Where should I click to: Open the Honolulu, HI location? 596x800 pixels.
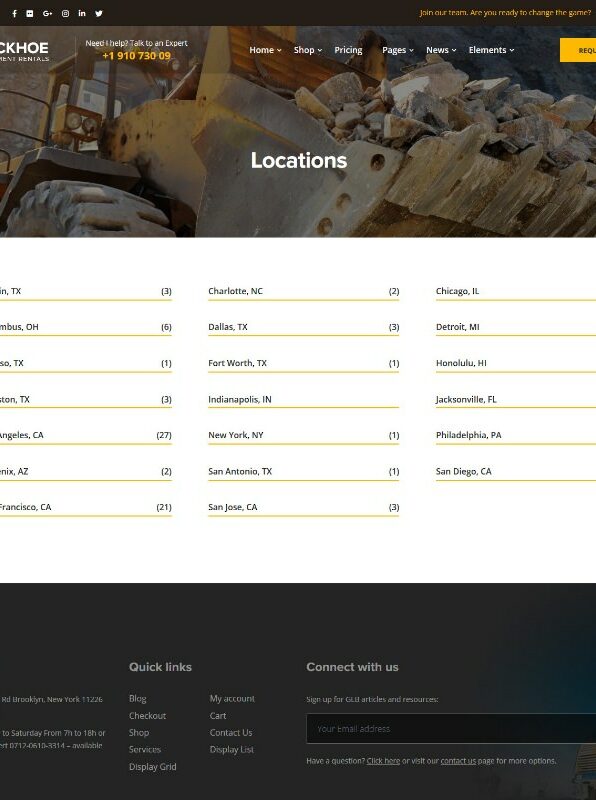[x=516, y=363]
